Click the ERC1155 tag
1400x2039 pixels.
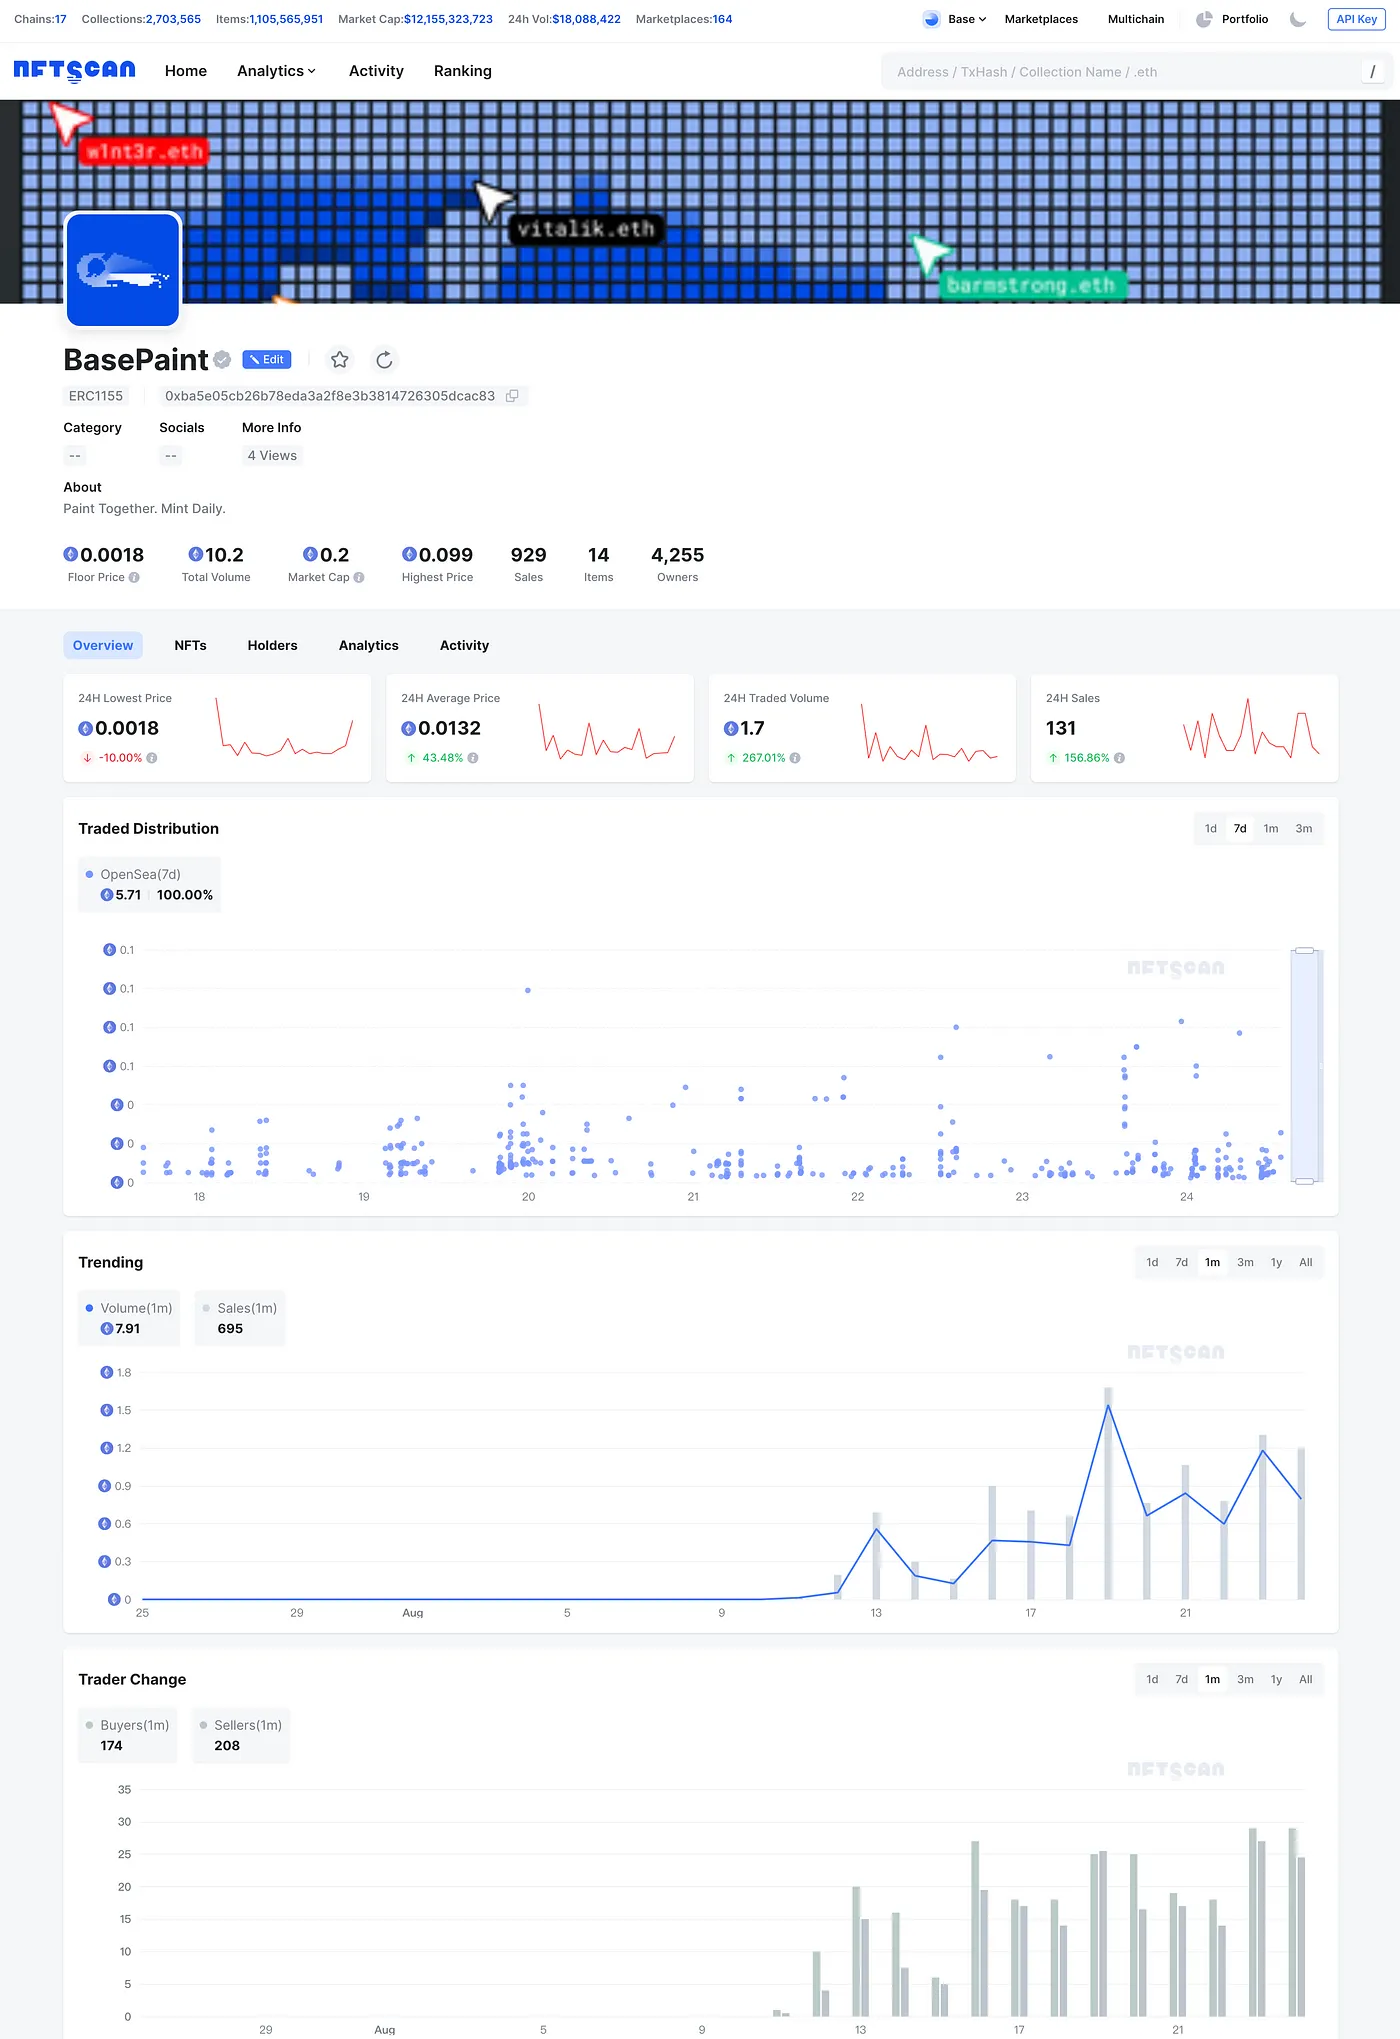[96, 396]
